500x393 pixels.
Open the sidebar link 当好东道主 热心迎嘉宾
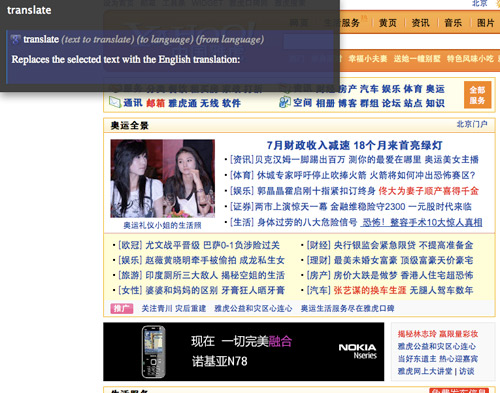tap(438, 359)
